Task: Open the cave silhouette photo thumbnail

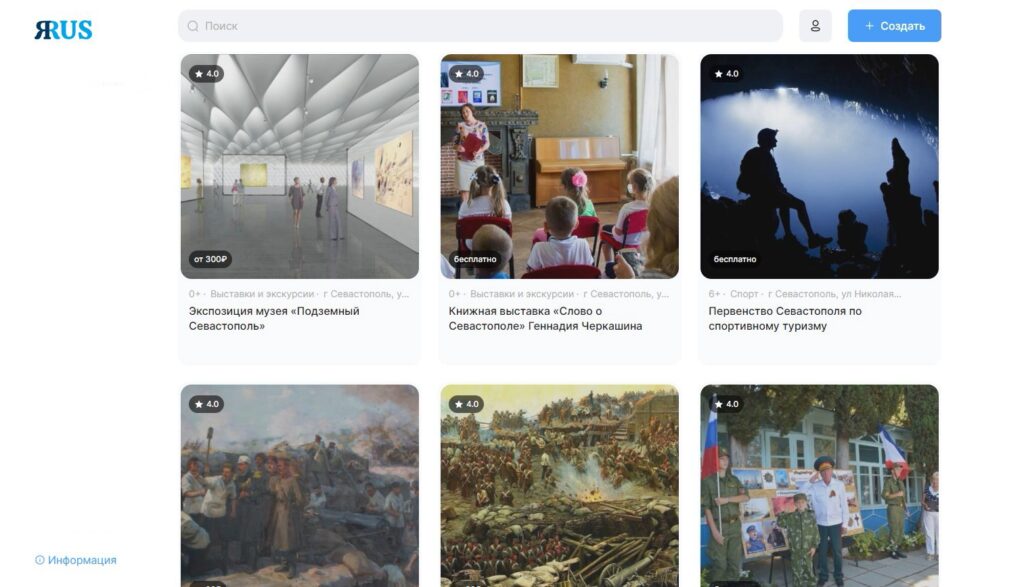Action: tap(820, 167)
